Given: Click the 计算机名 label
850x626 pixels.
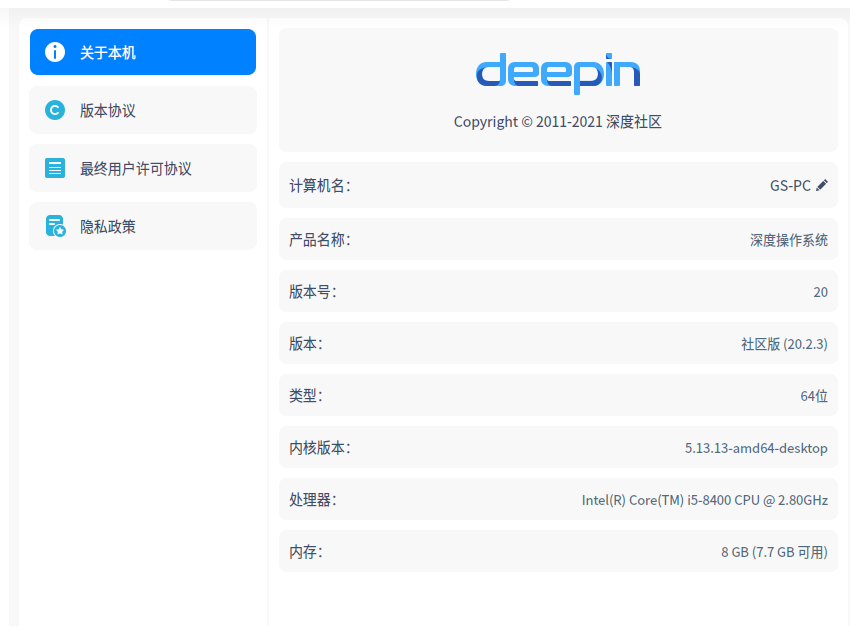Looking at the screenshot, I should click(x=320, y=186).
